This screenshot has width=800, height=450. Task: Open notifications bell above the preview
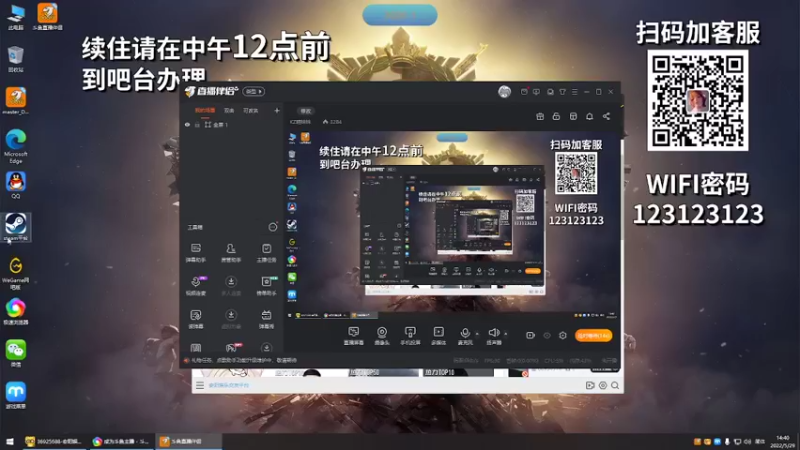pos(589,116)
